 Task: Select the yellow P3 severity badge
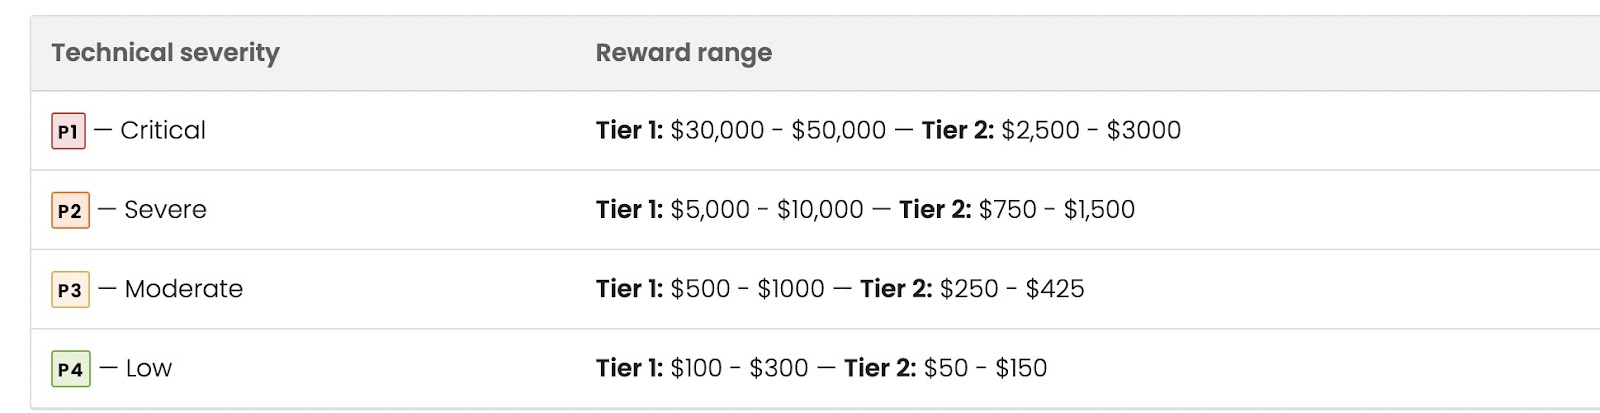tap(70, 290)
